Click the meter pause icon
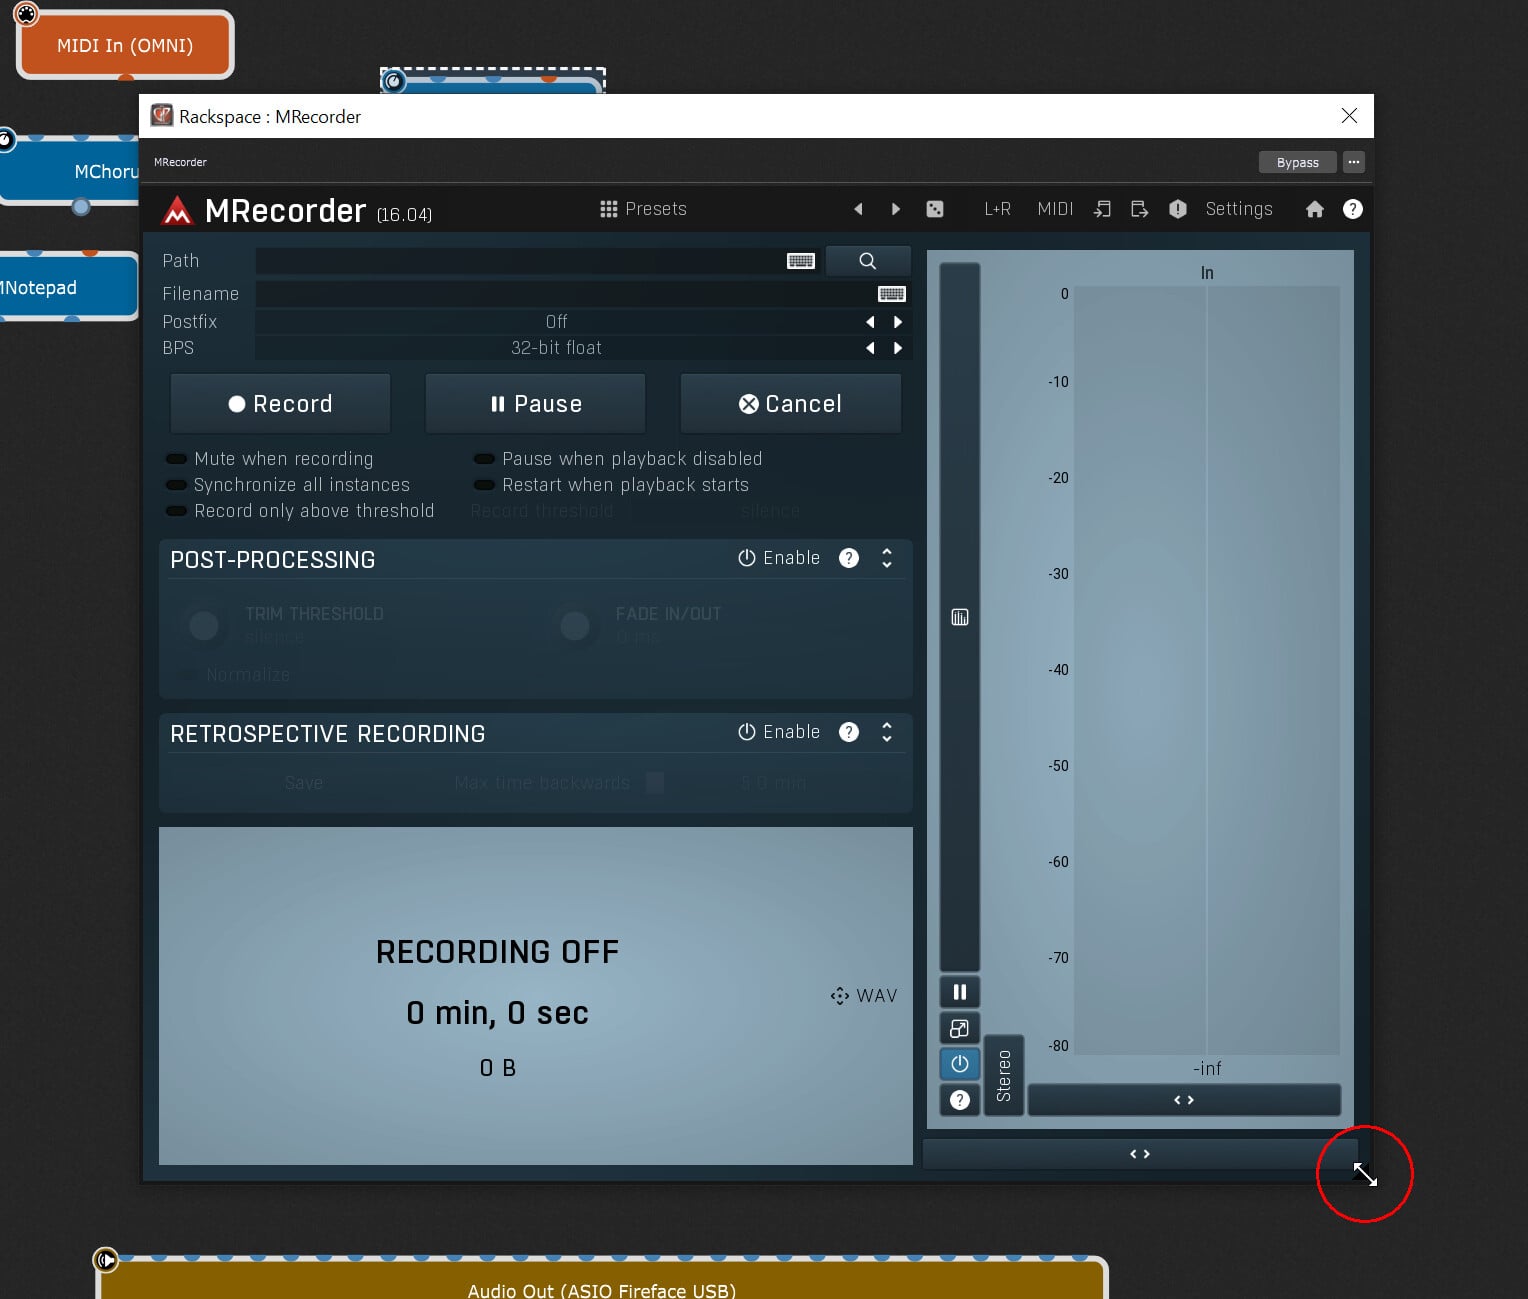The width and height of the screenshot is (1528, 1299). point(959,992)
